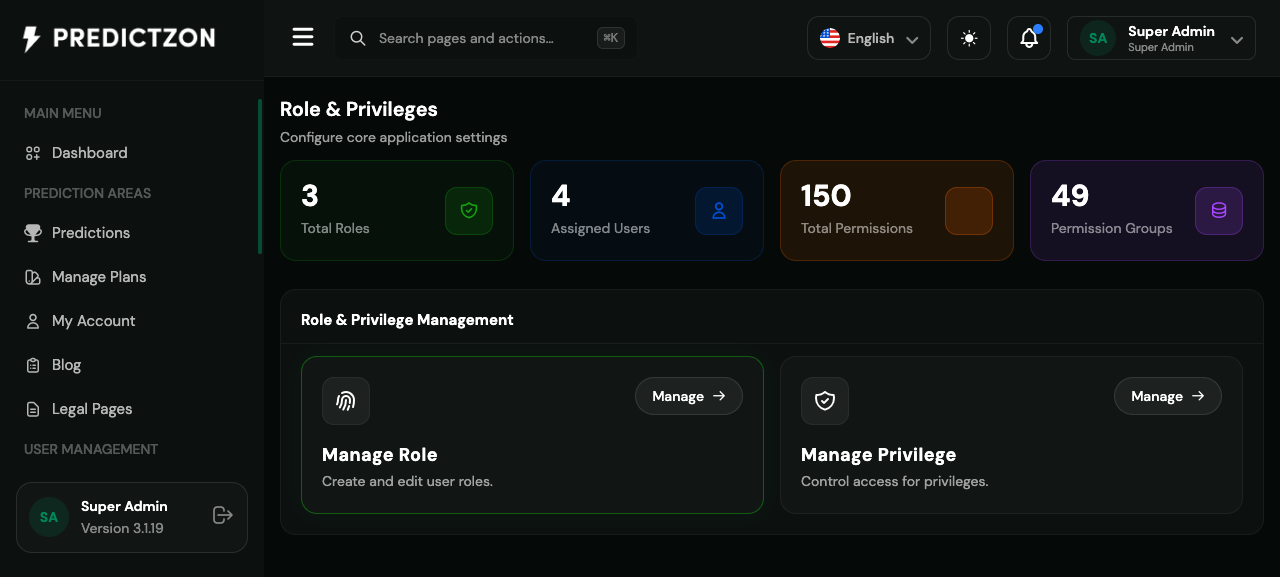Click the 'Assigned Users' label
The height and width of the screenshot is (577, 1280).
pyautogui.click(x=600, y=228)
